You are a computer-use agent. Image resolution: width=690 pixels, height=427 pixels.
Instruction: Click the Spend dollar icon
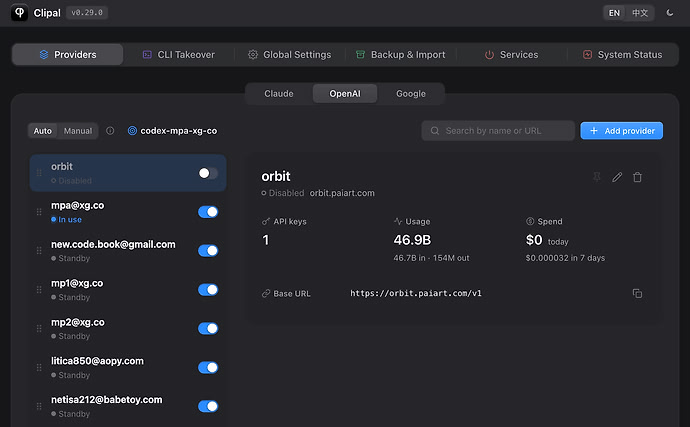pyautogui.click(x=530, y=221)
